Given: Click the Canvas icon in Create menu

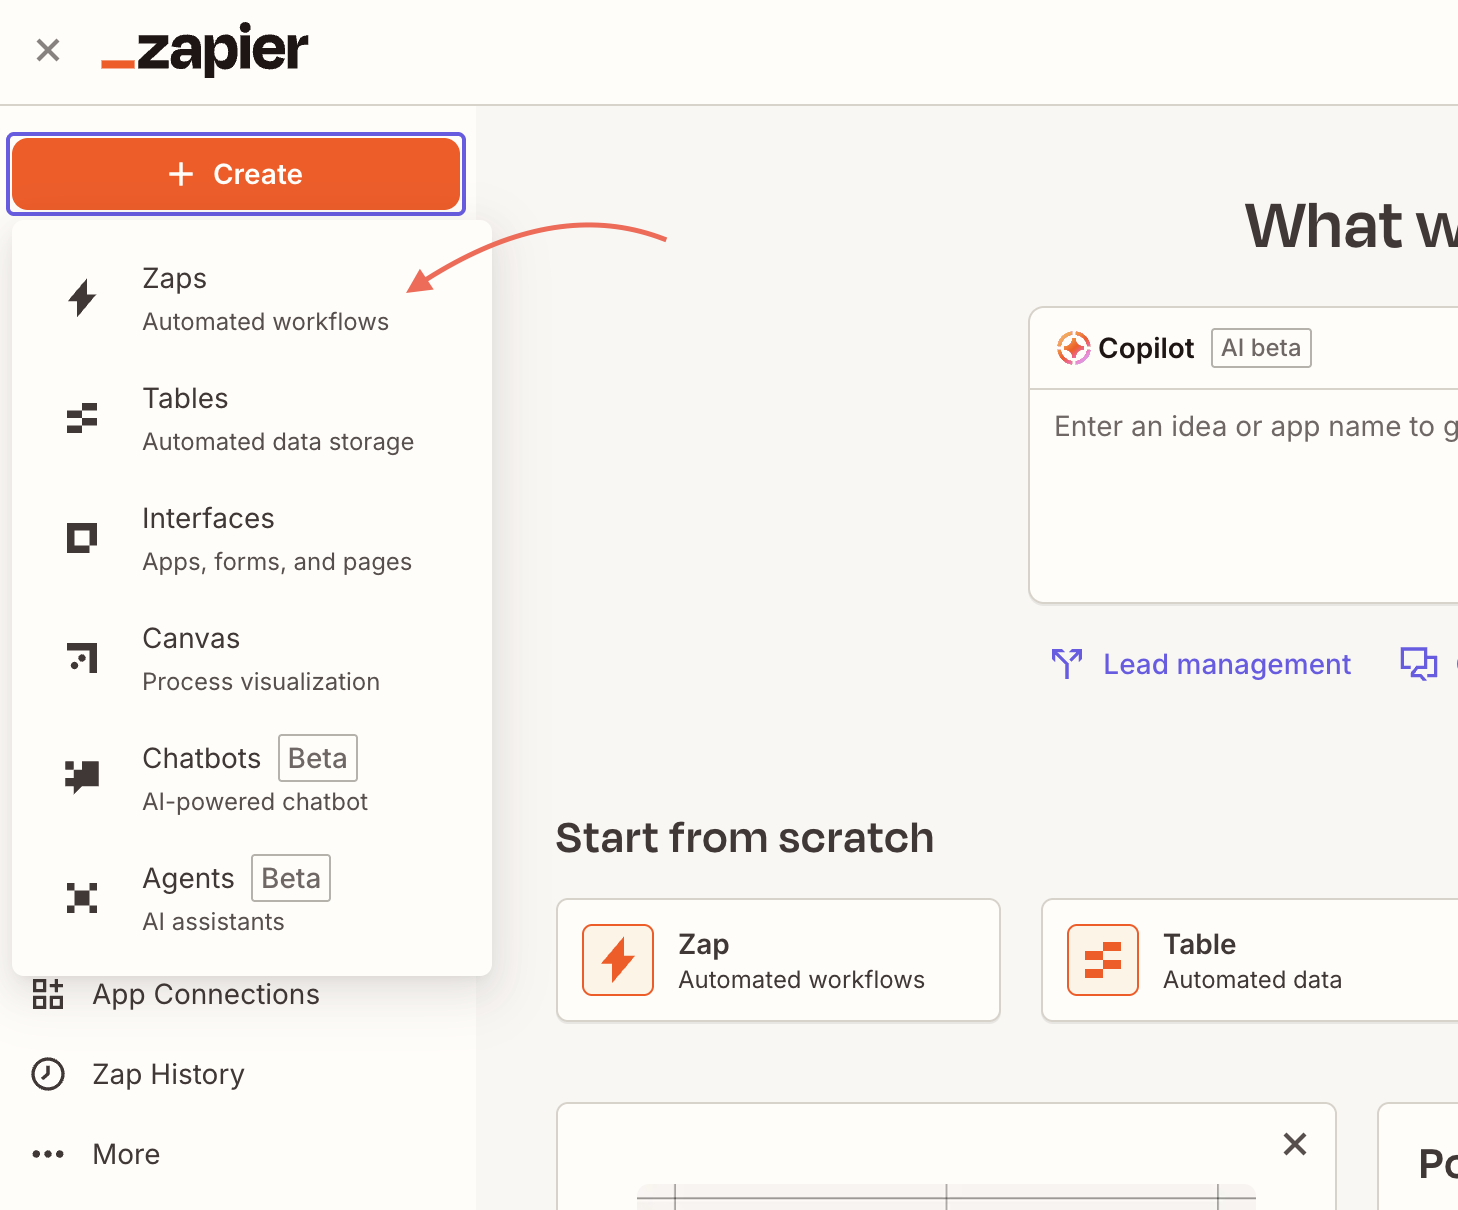Looking at the screenshot, I should [x=82, y=658].
